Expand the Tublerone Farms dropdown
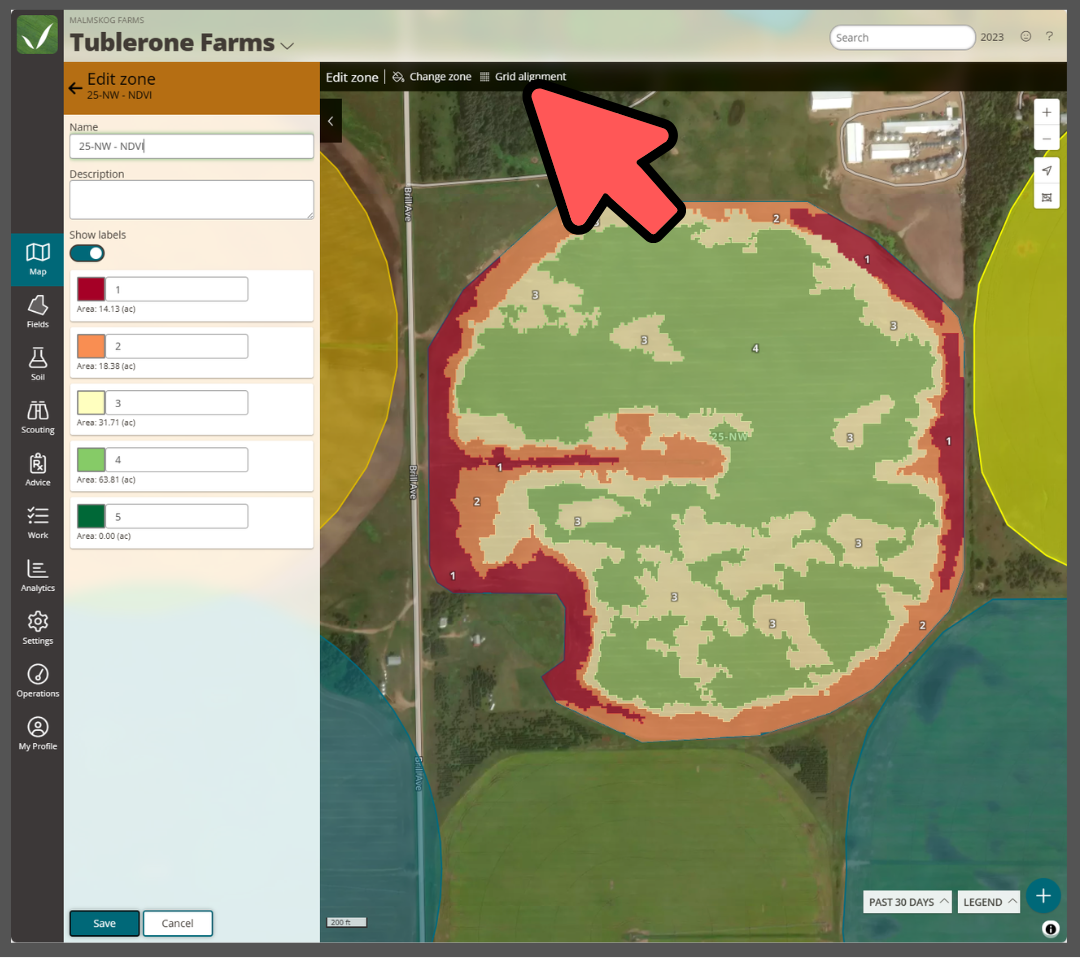 (287, 44)
